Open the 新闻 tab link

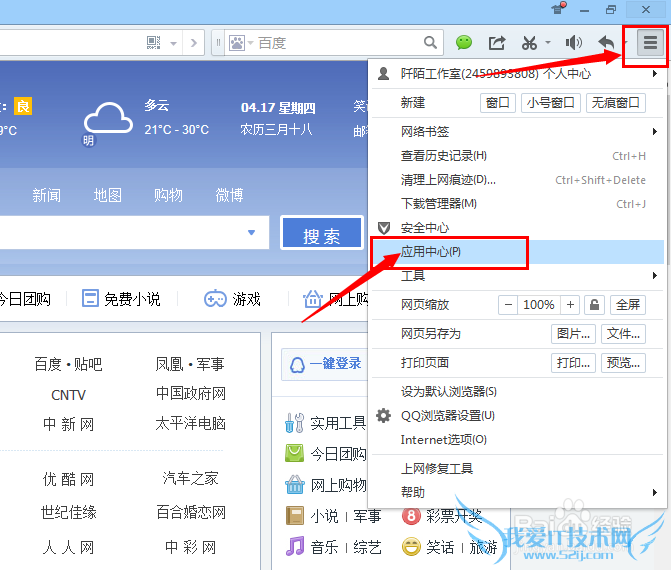pyautogui.click(x=46, y=195)
